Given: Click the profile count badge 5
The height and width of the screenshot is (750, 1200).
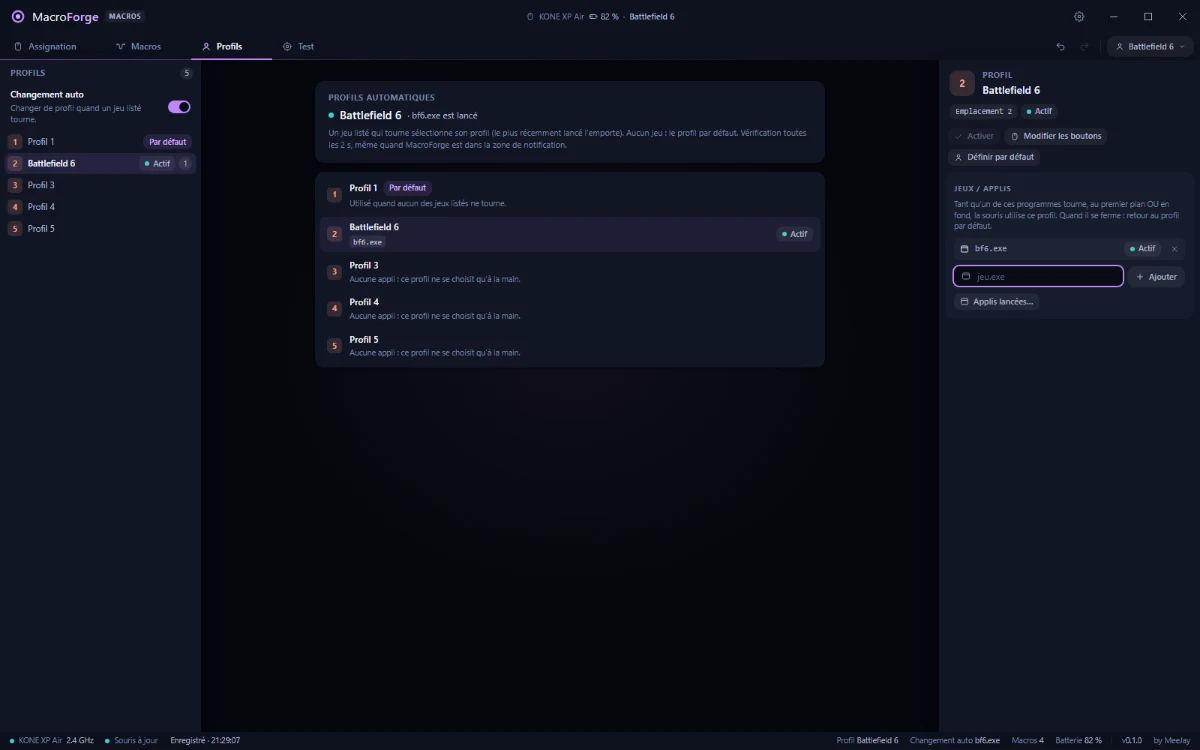Looking at the screenshot, I should [186, 73].
